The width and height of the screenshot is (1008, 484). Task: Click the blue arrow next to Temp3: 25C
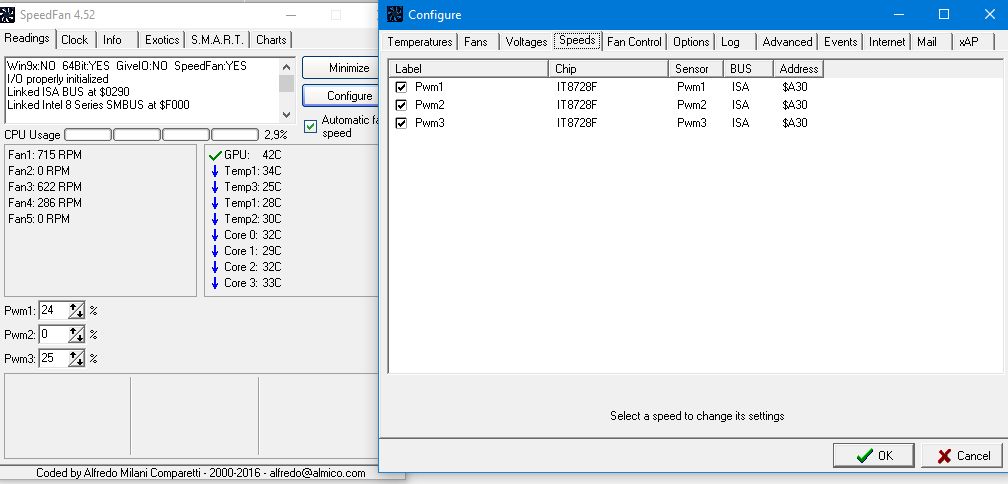215,187
